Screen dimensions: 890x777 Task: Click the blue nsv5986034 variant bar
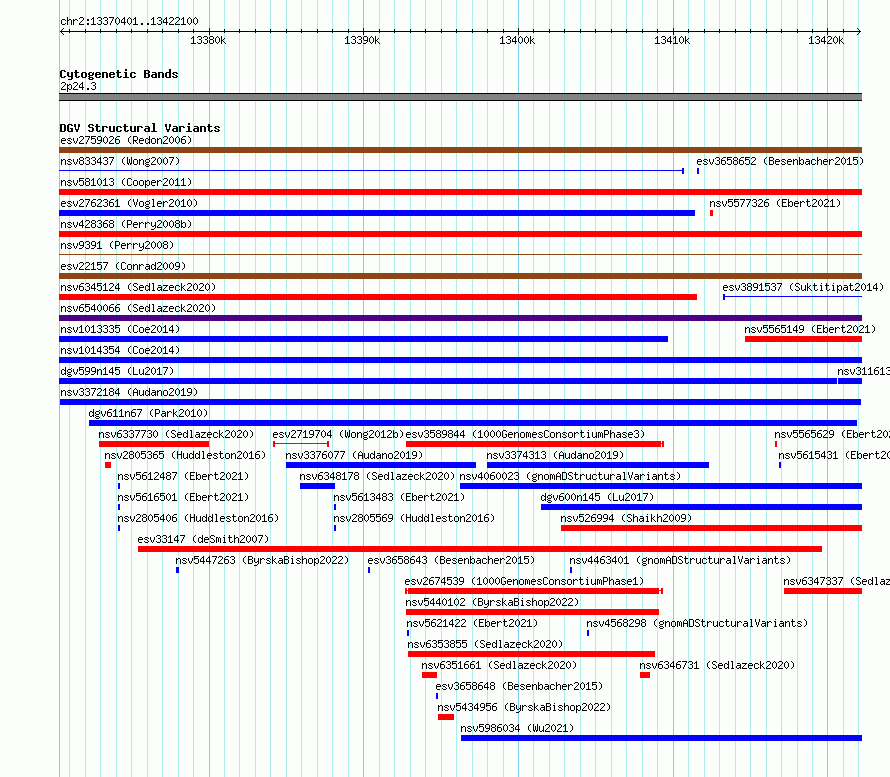[x=661, y=738]
